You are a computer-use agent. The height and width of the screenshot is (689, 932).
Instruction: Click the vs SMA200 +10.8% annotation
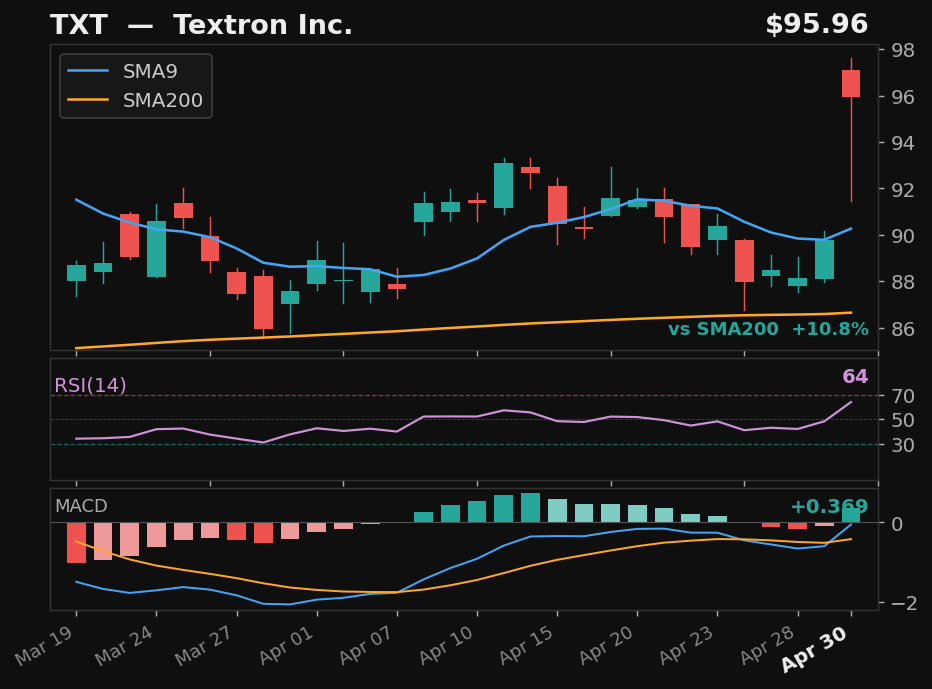(x=768, y=329)
